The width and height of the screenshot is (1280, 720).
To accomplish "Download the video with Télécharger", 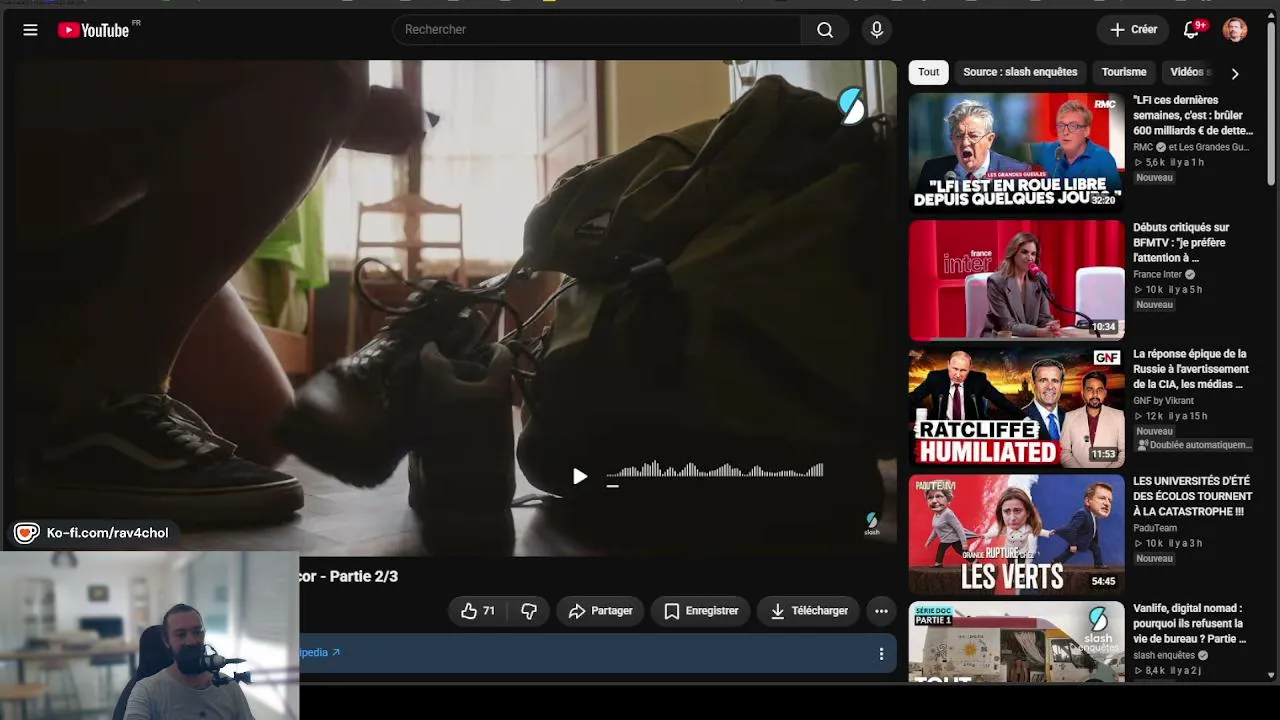I will pyautogui.click(x=809, y=611).
